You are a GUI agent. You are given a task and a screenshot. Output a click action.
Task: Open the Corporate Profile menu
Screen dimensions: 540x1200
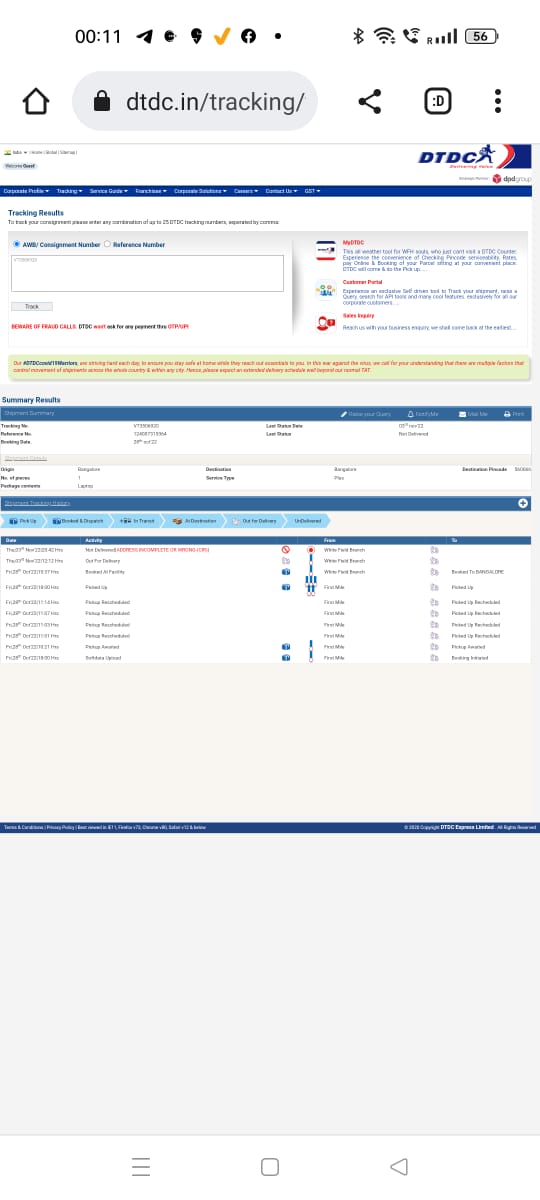(25, 191)
